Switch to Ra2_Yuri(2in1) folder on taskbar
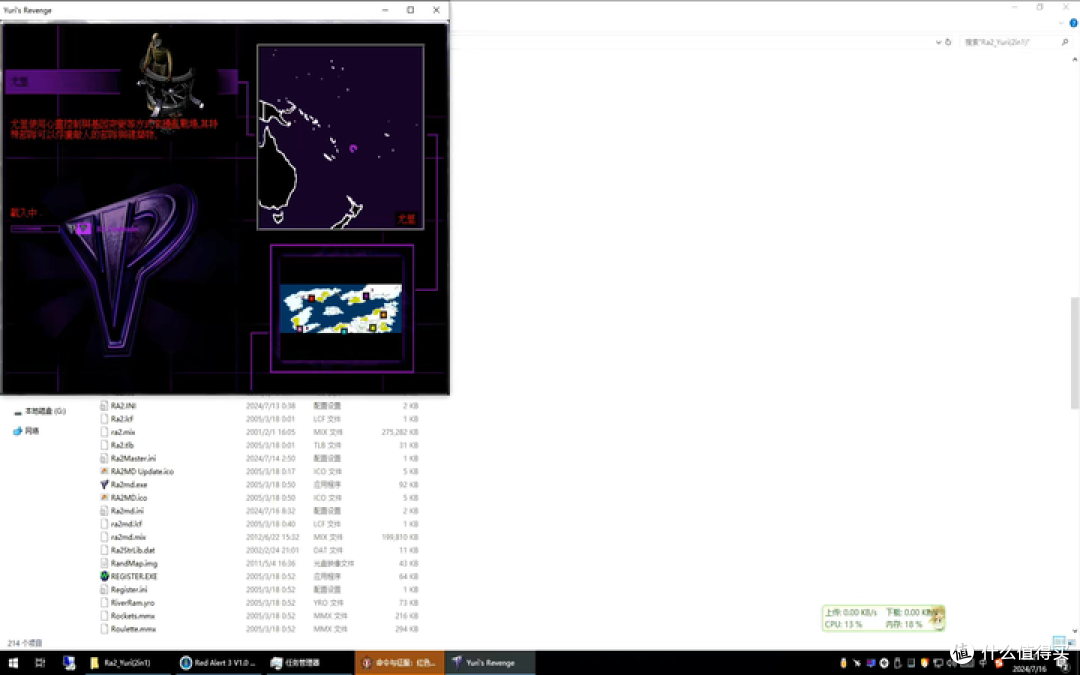1080x675 pixels. [126, 663]
